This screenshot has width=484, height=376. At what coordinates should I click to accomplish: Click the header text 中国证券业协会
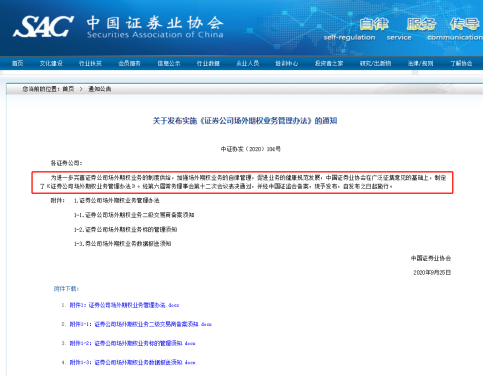coord(155,23)
